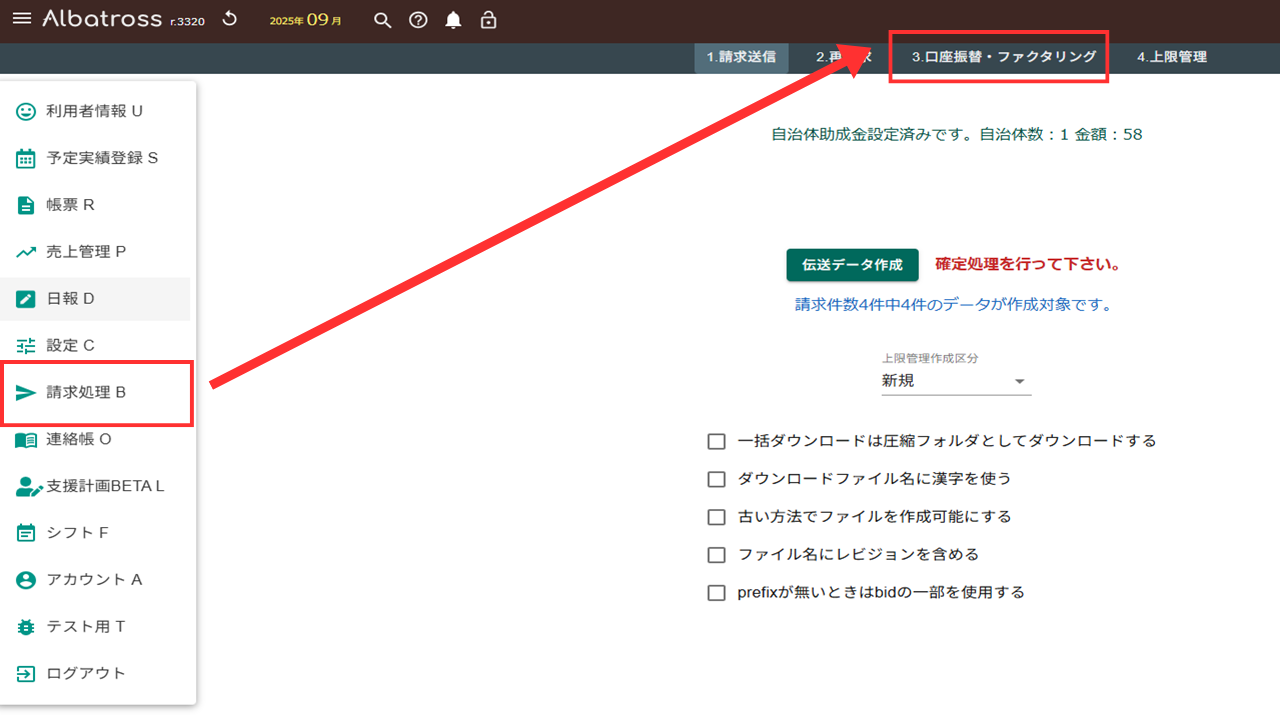Image resolution: width=1280 pixels, height=720 pixels.
Task: Open 請求処理 B in sidebar
Action: coord(86,392)
